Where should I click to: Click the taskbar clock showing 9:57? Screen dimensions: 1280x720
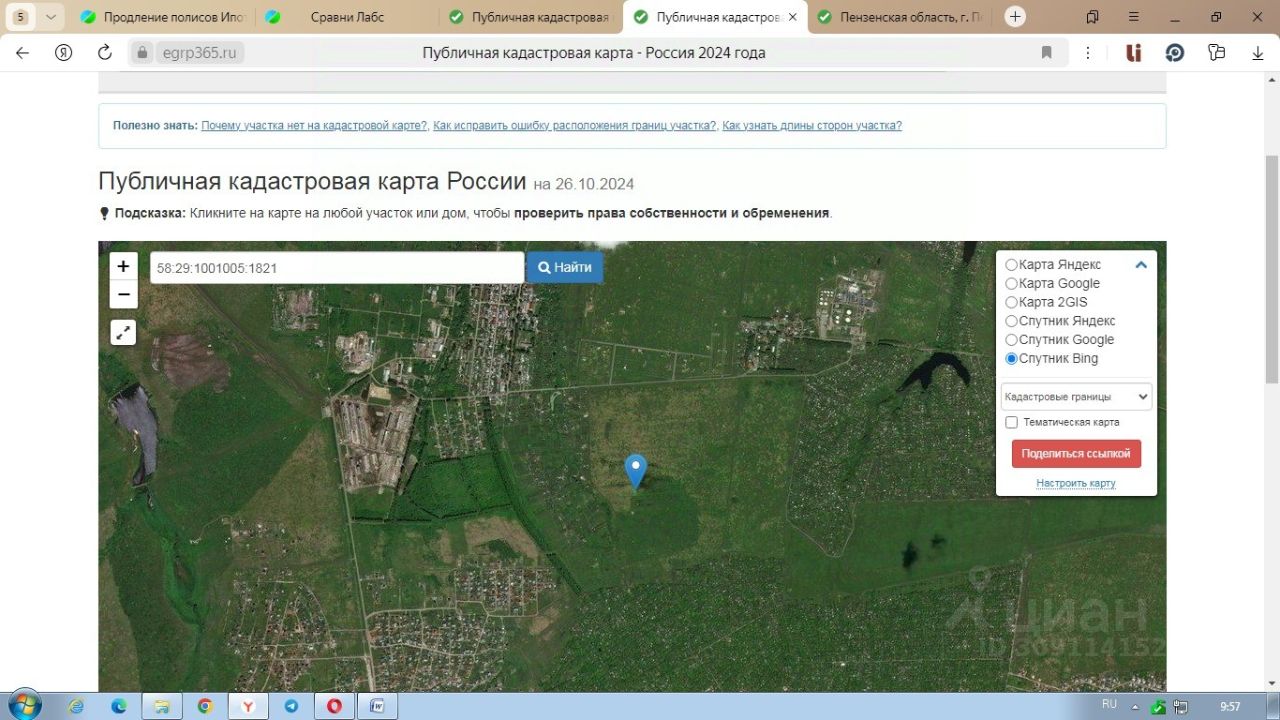tap(1230, 707)
